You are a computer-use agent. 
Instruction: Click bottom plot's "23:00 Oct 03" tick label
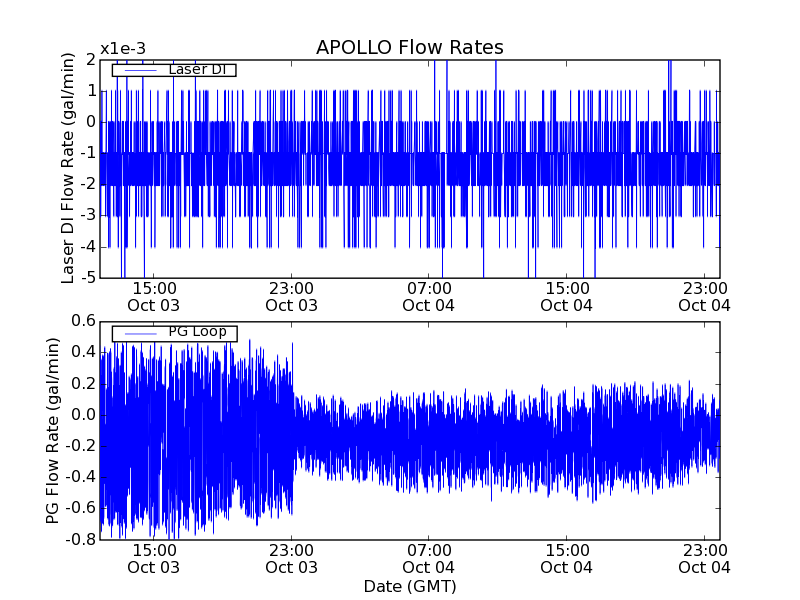point(292,559)
